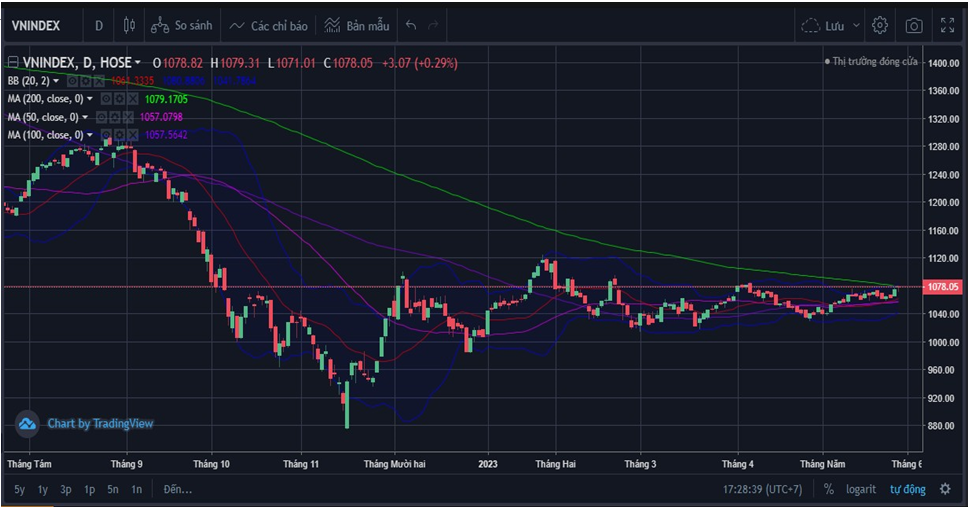Image resolution: width=968 pixels, height=507 pixels.
Task: Open the candlestick chart style selector
Action: pos(128,25)
